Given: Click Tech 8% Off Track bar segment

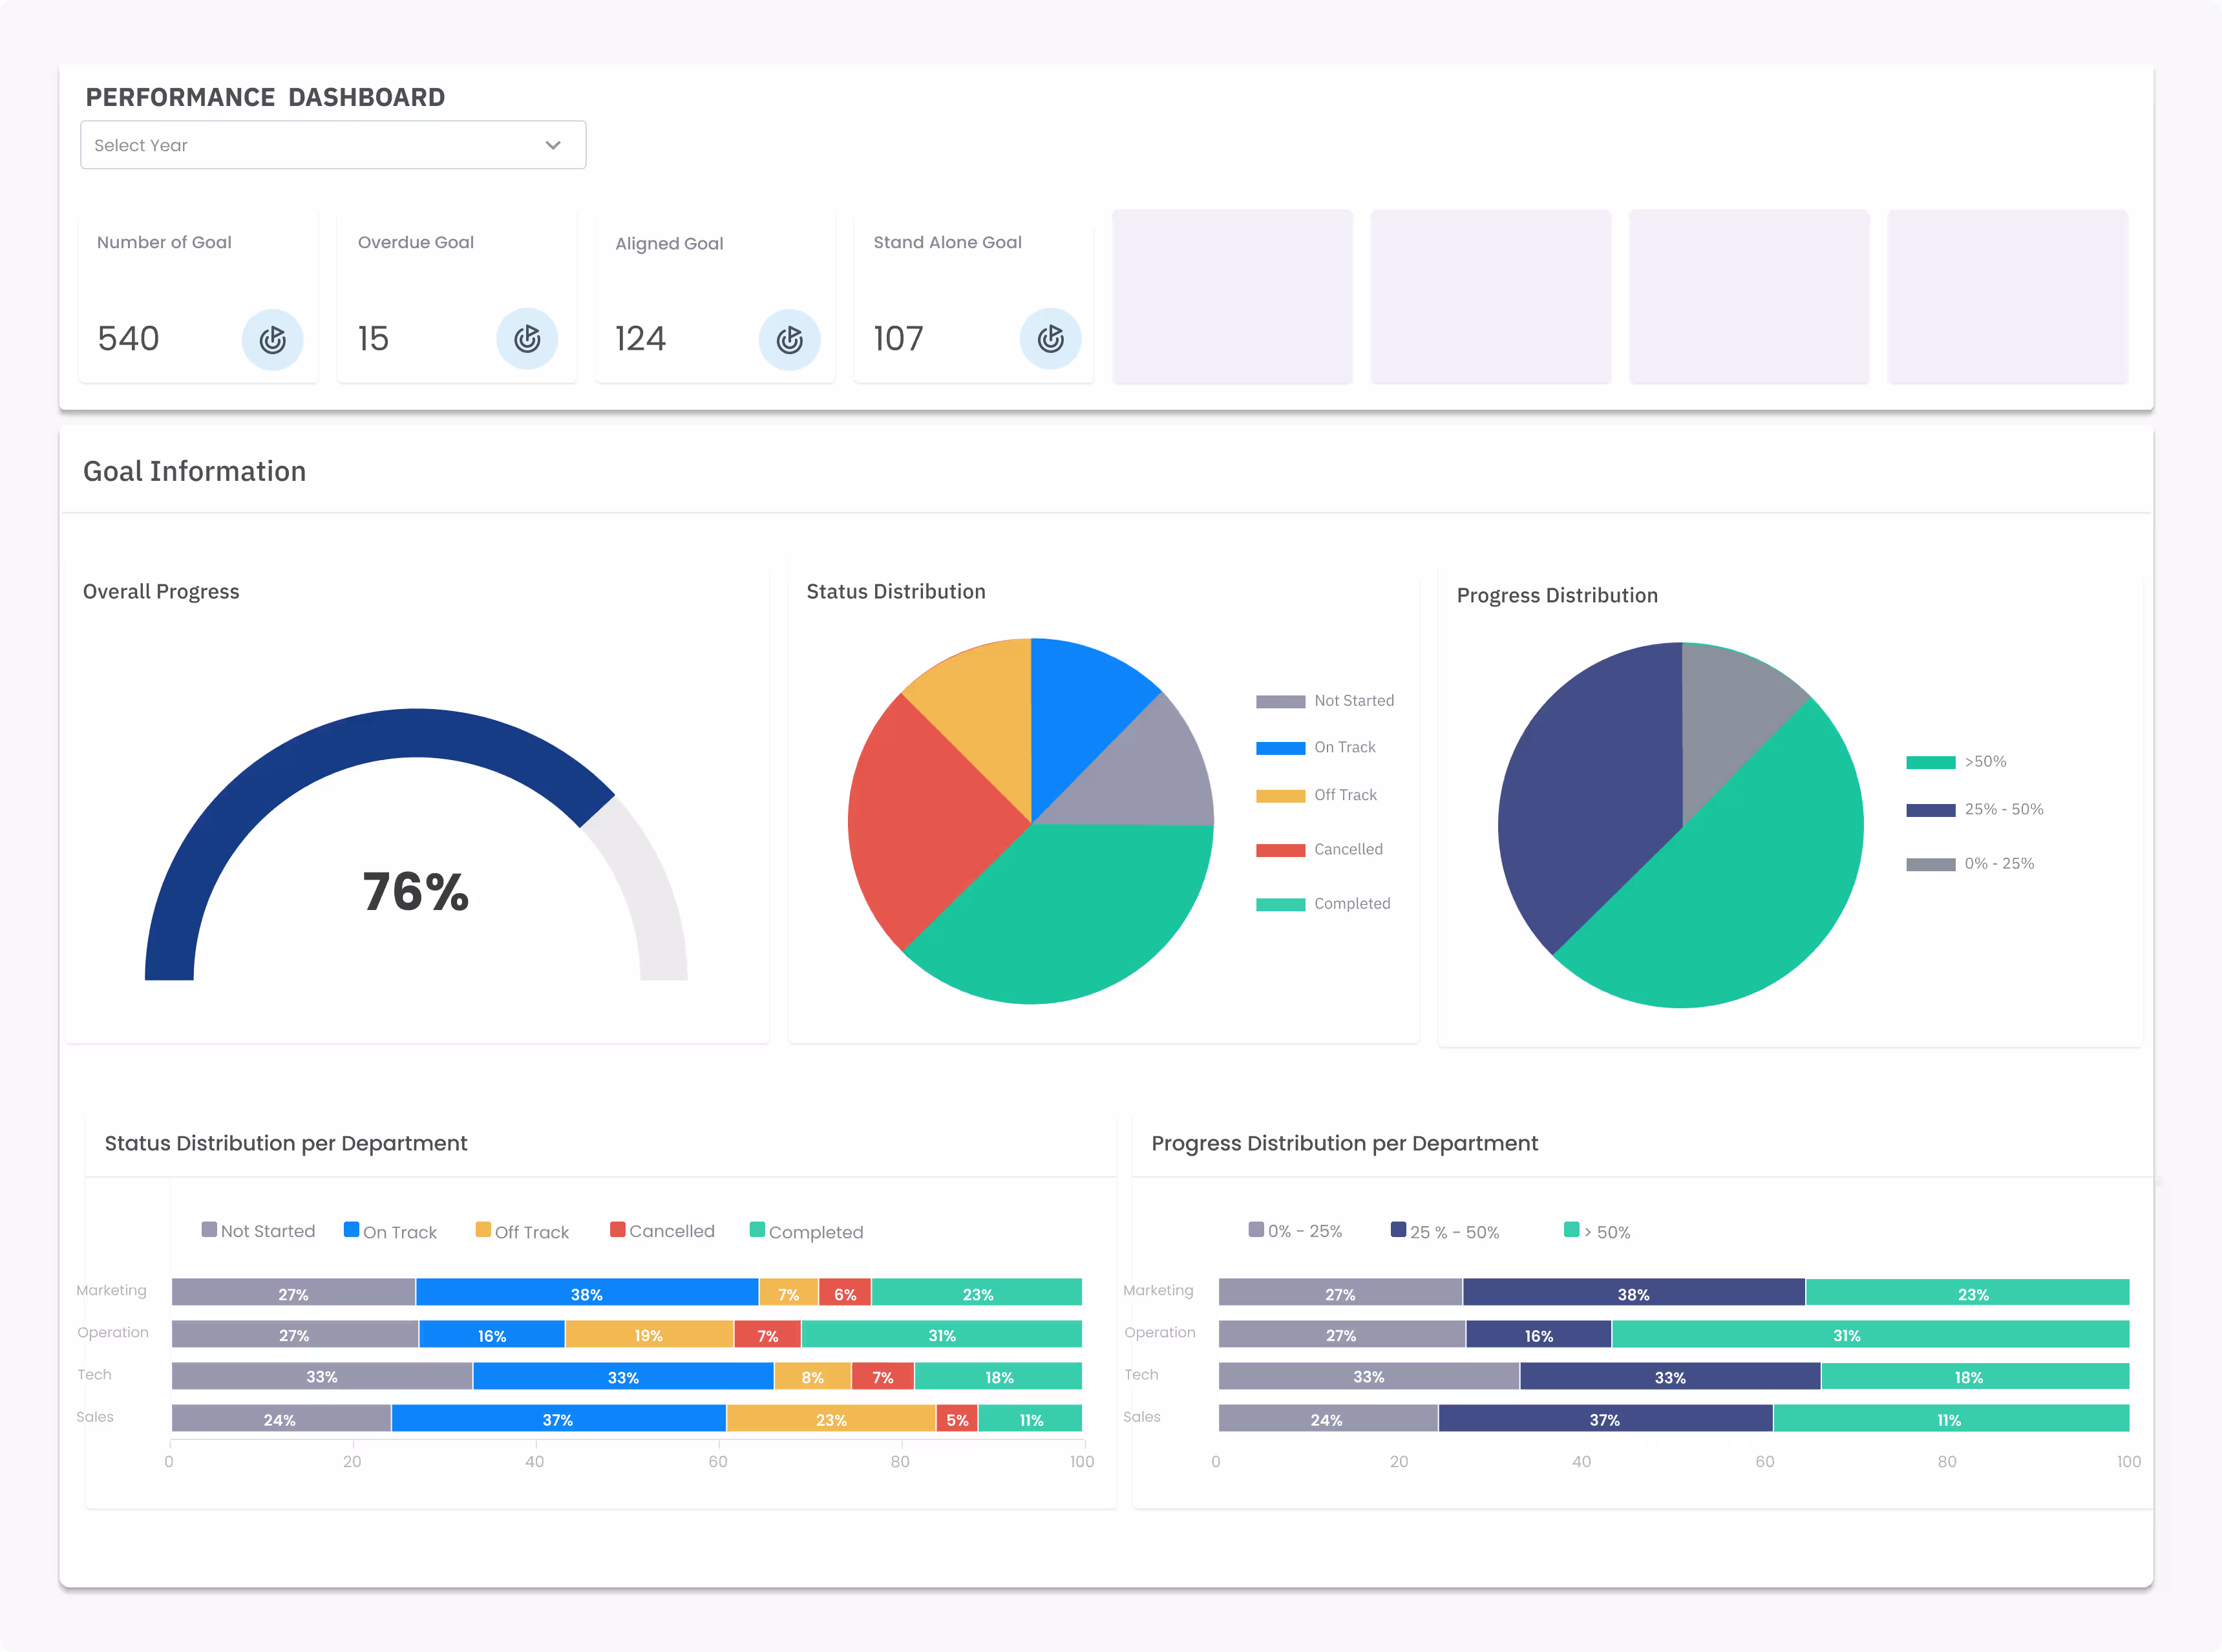Looking at the screenshot, I should tap(812, 1376).
